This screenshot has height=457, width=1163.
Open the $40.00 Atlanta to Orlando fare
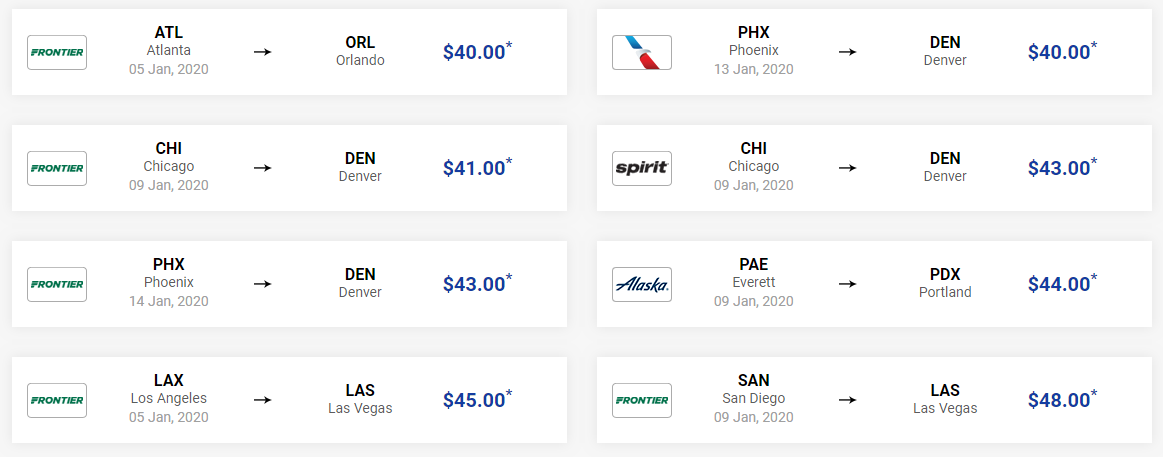point(478,51)
